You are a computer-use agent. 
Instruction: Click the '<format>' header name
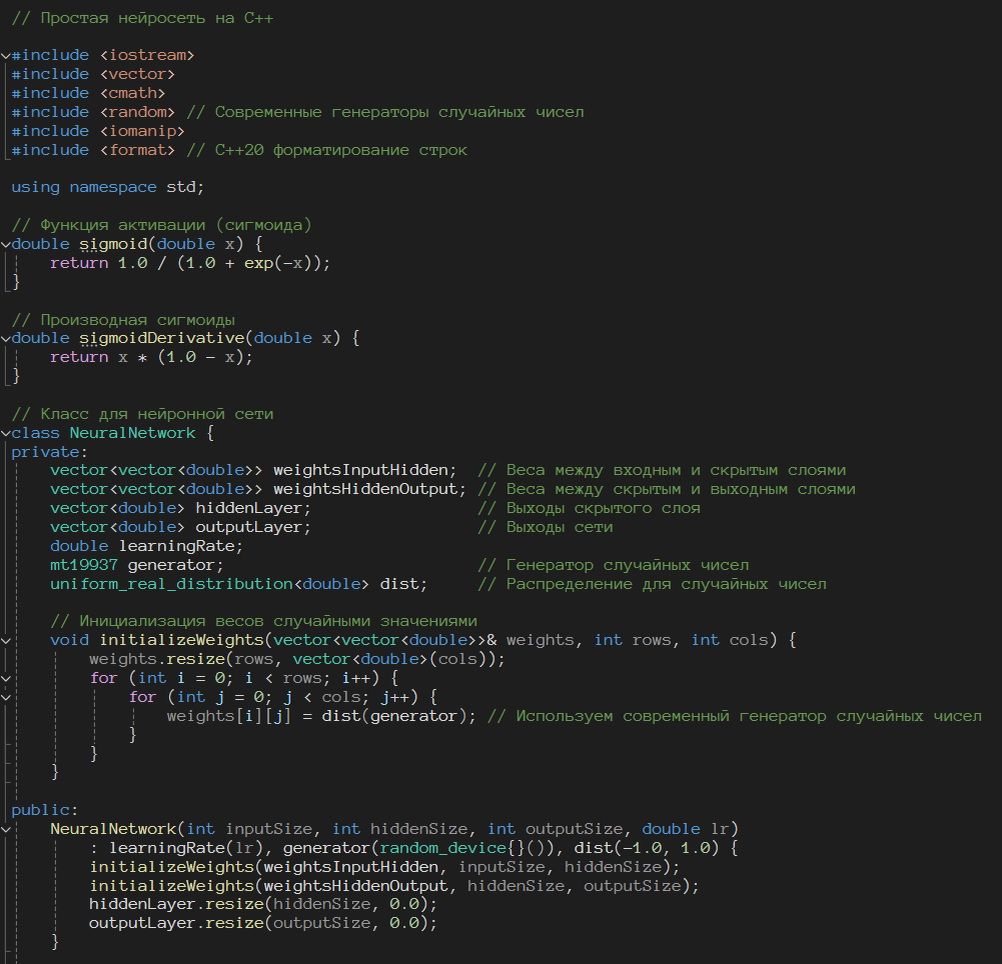pos(137,150)
